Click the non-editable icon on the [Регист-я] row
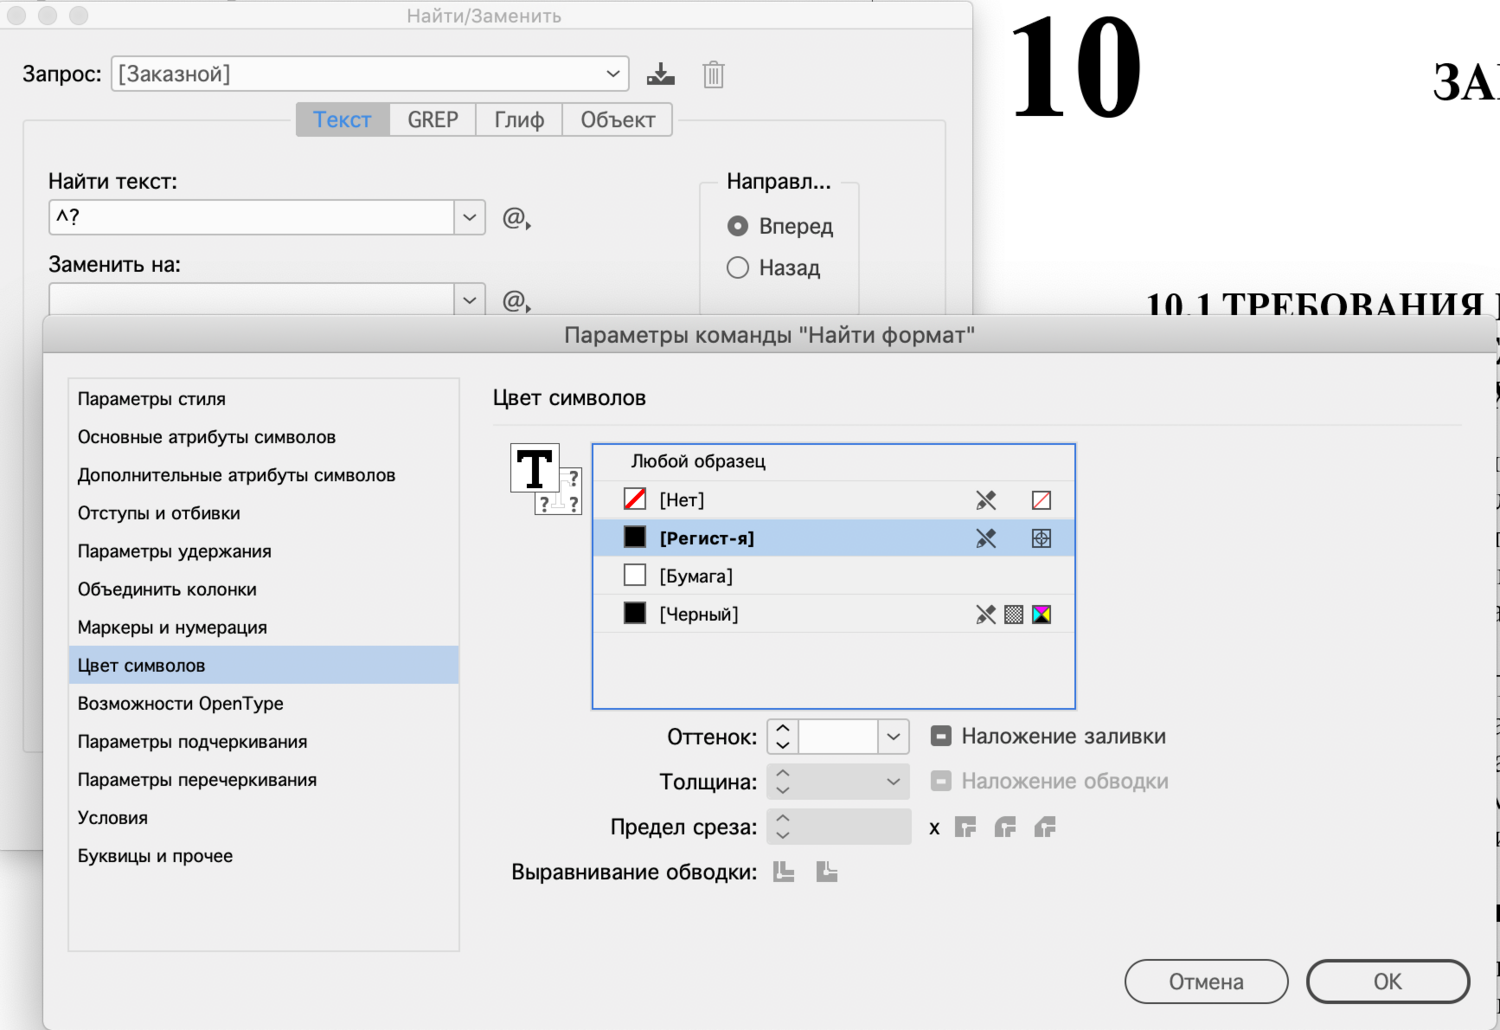 click(986, 538)
